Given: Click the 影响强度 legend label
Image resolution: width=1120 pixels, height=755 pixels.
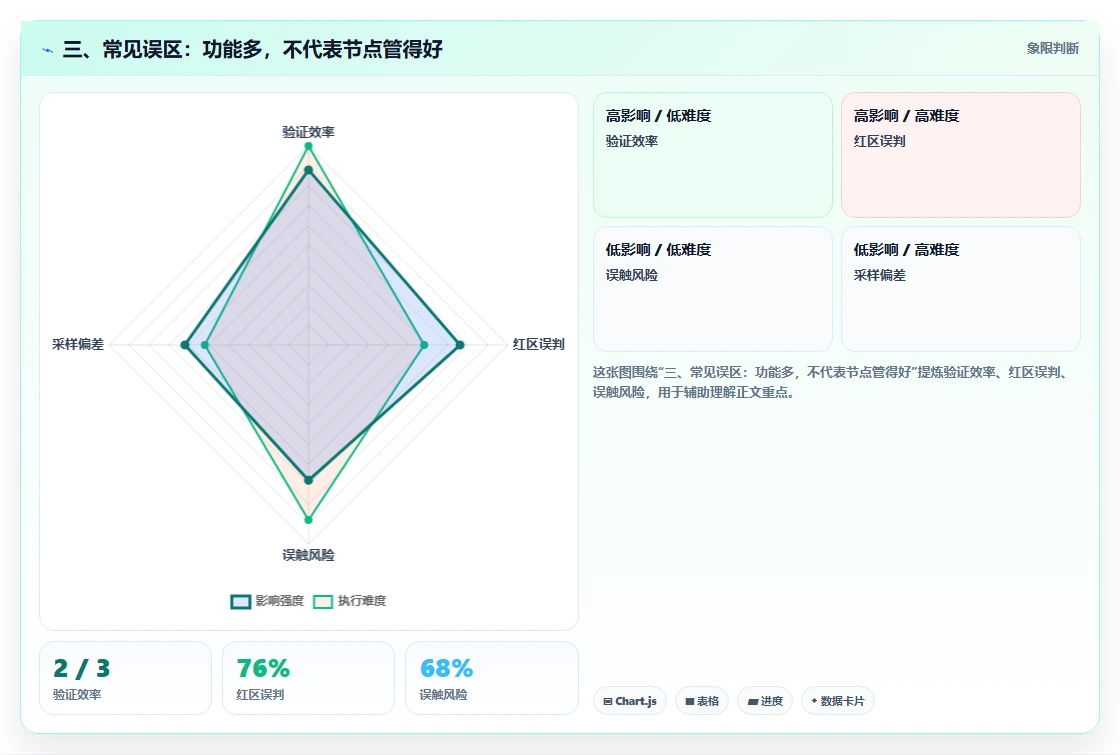Looking at the screenshot, I should click(x=279, y=601).
